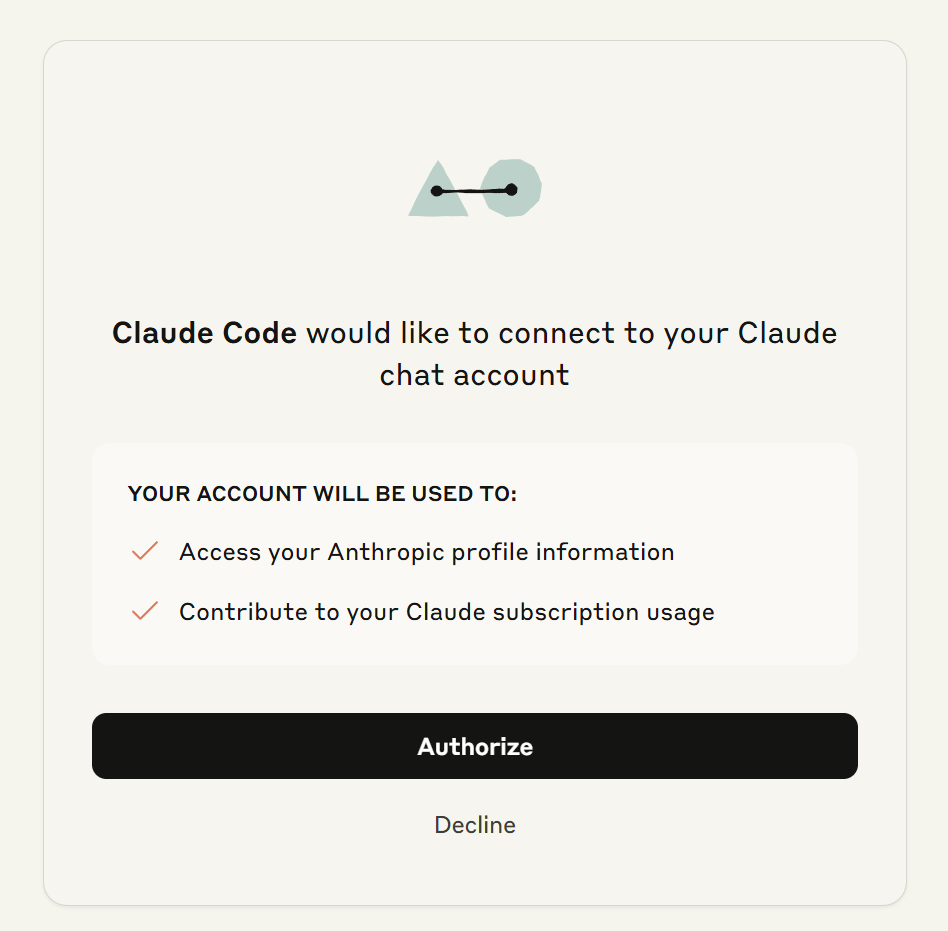This screenshot has height=931, width=948.
Task: Click the word 'subscription' in the second permission
Action: (566, 612)
